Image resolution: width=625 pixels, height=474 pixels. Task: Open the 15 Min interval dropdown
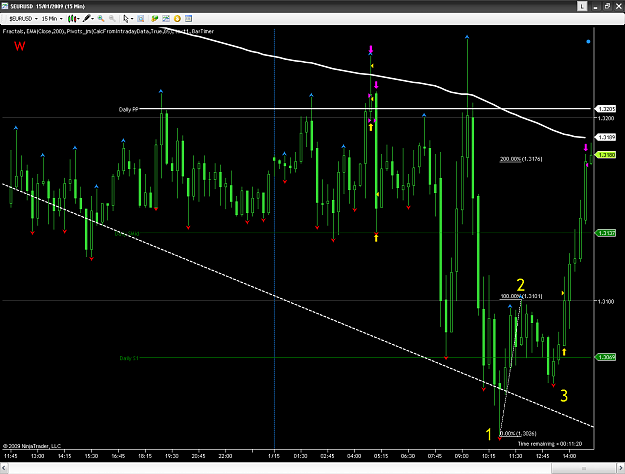tap(52, 19)
